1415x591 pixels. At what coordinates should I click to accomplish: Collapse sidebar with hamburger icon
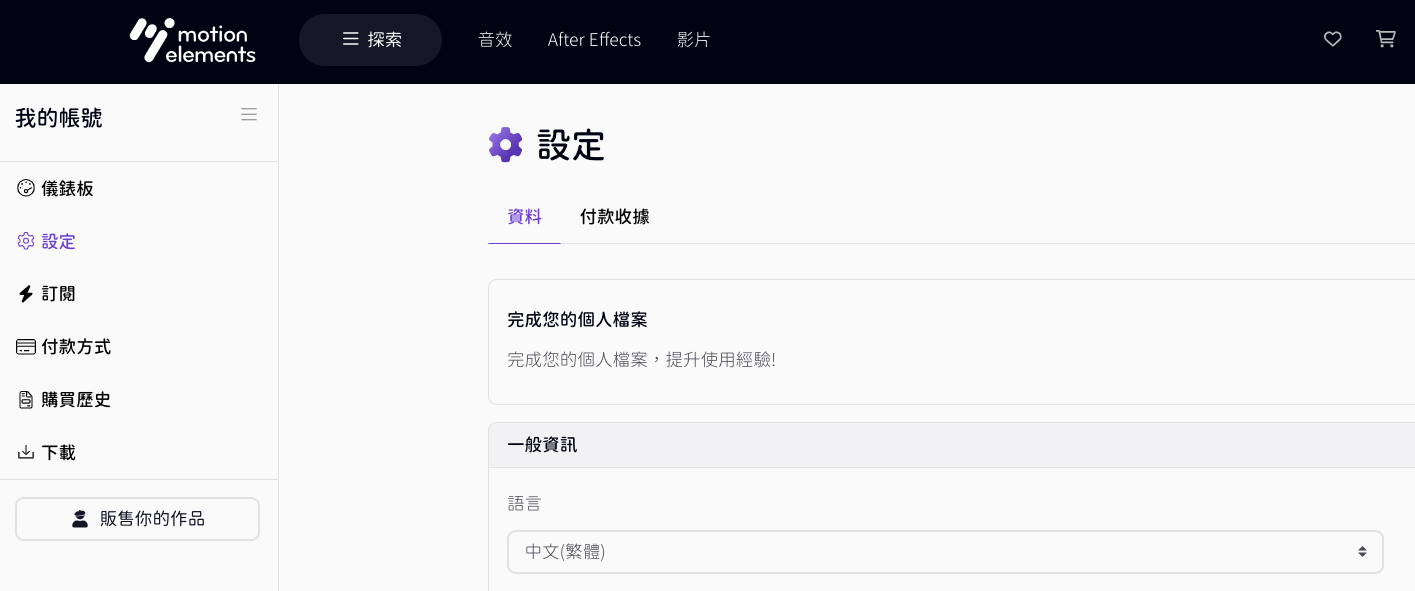(249, 115)
